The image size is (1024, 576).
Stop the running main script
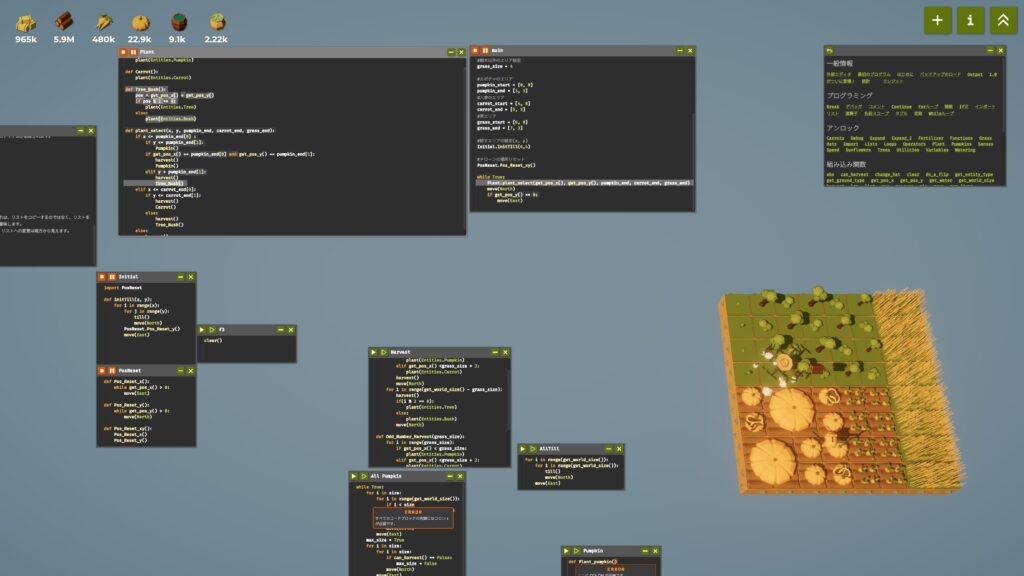pos(475,51)
